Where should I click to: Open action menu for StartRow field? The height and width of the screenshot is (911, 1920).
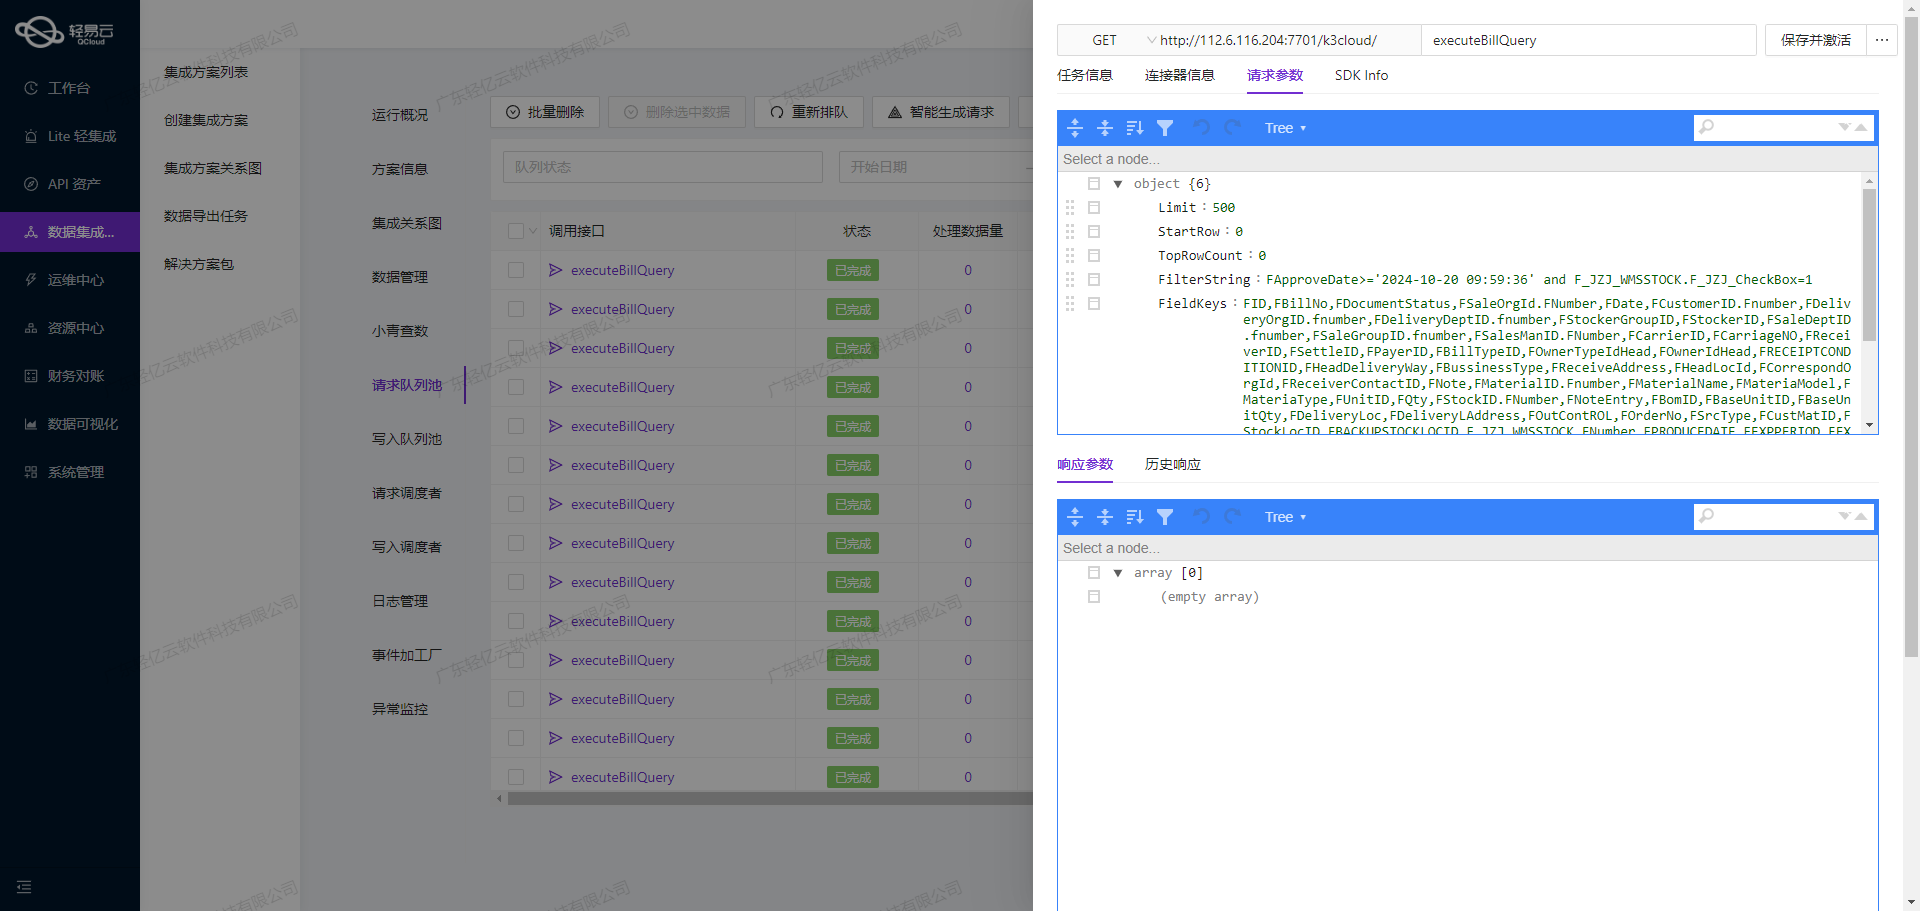[x=1094, y=232]
